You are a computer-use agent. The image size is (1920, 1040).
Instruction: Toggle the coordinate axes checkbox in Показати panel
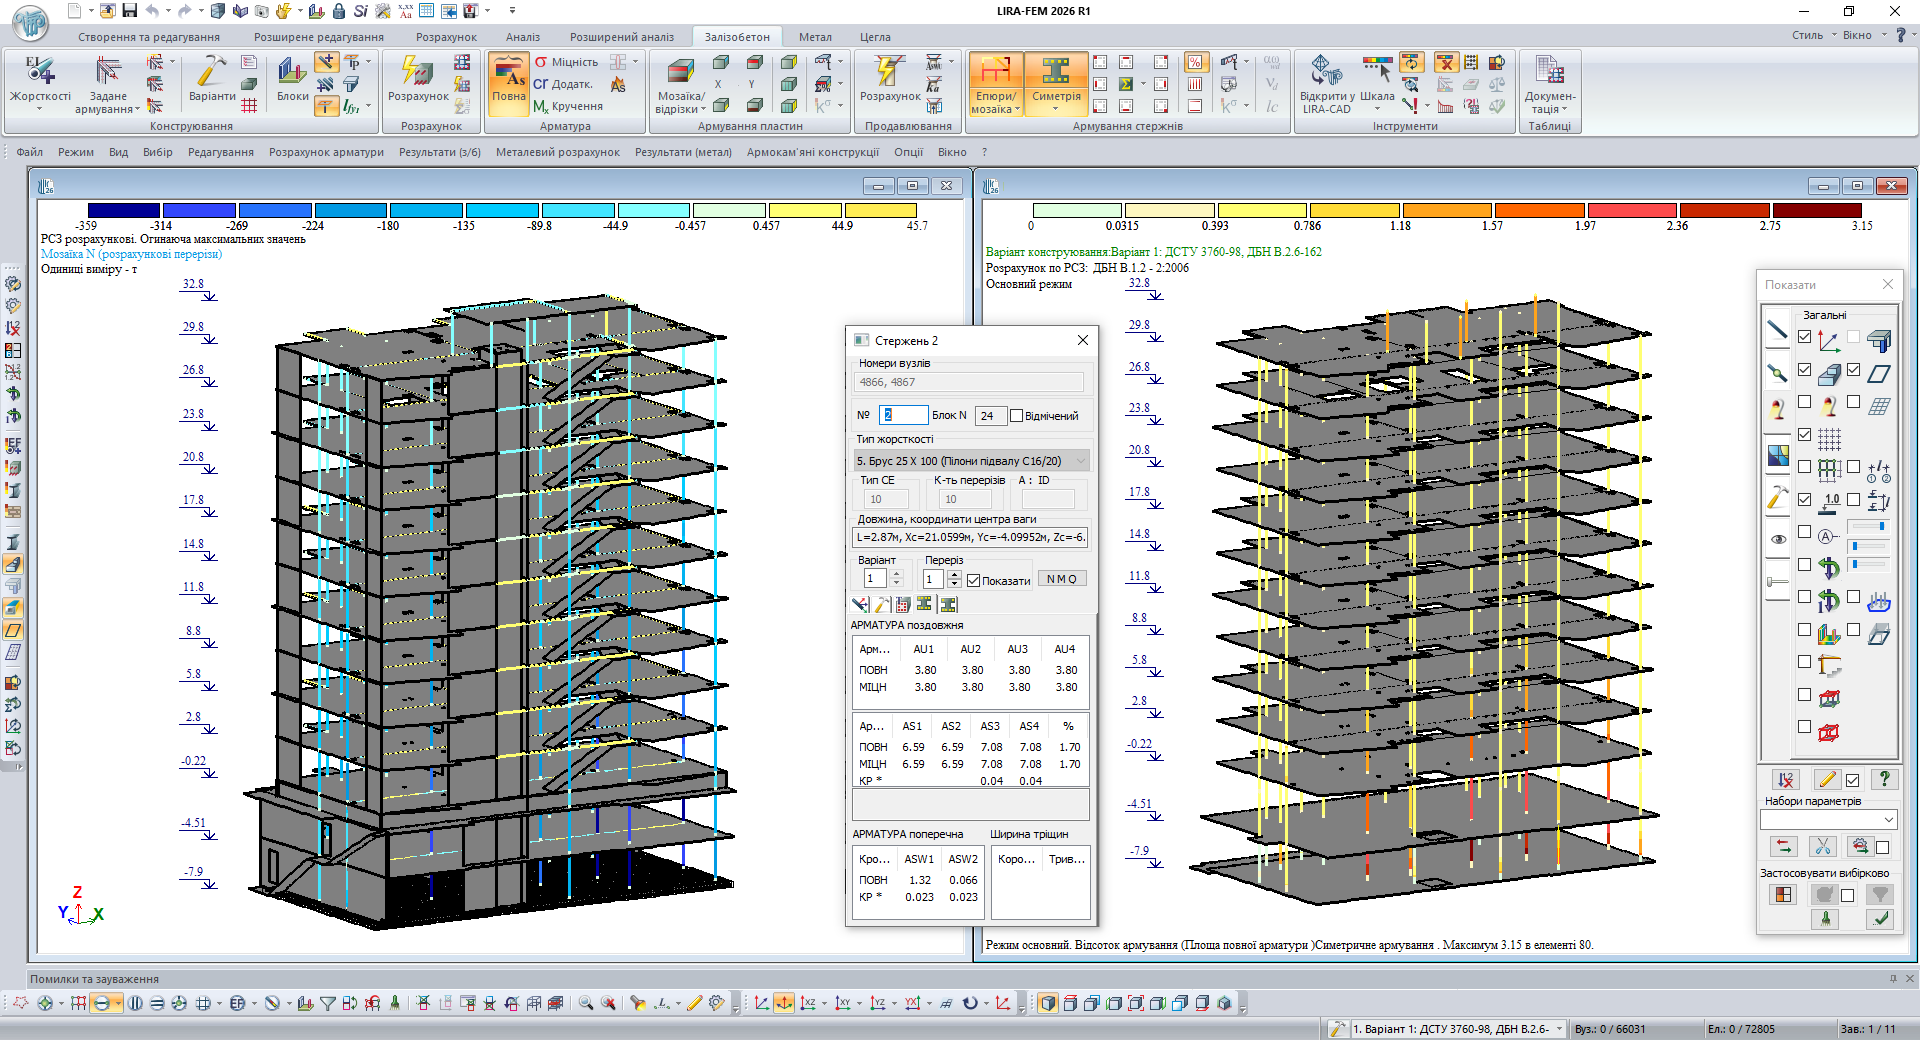1805,338
